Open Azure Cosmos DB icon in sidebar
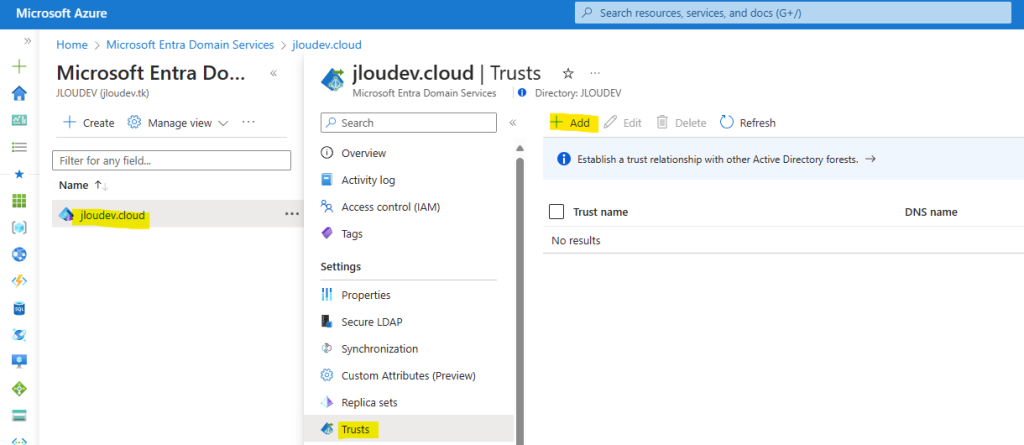The width and height of the screenshot is (1024, 445). pyautogui.click(x=20, y=335)
